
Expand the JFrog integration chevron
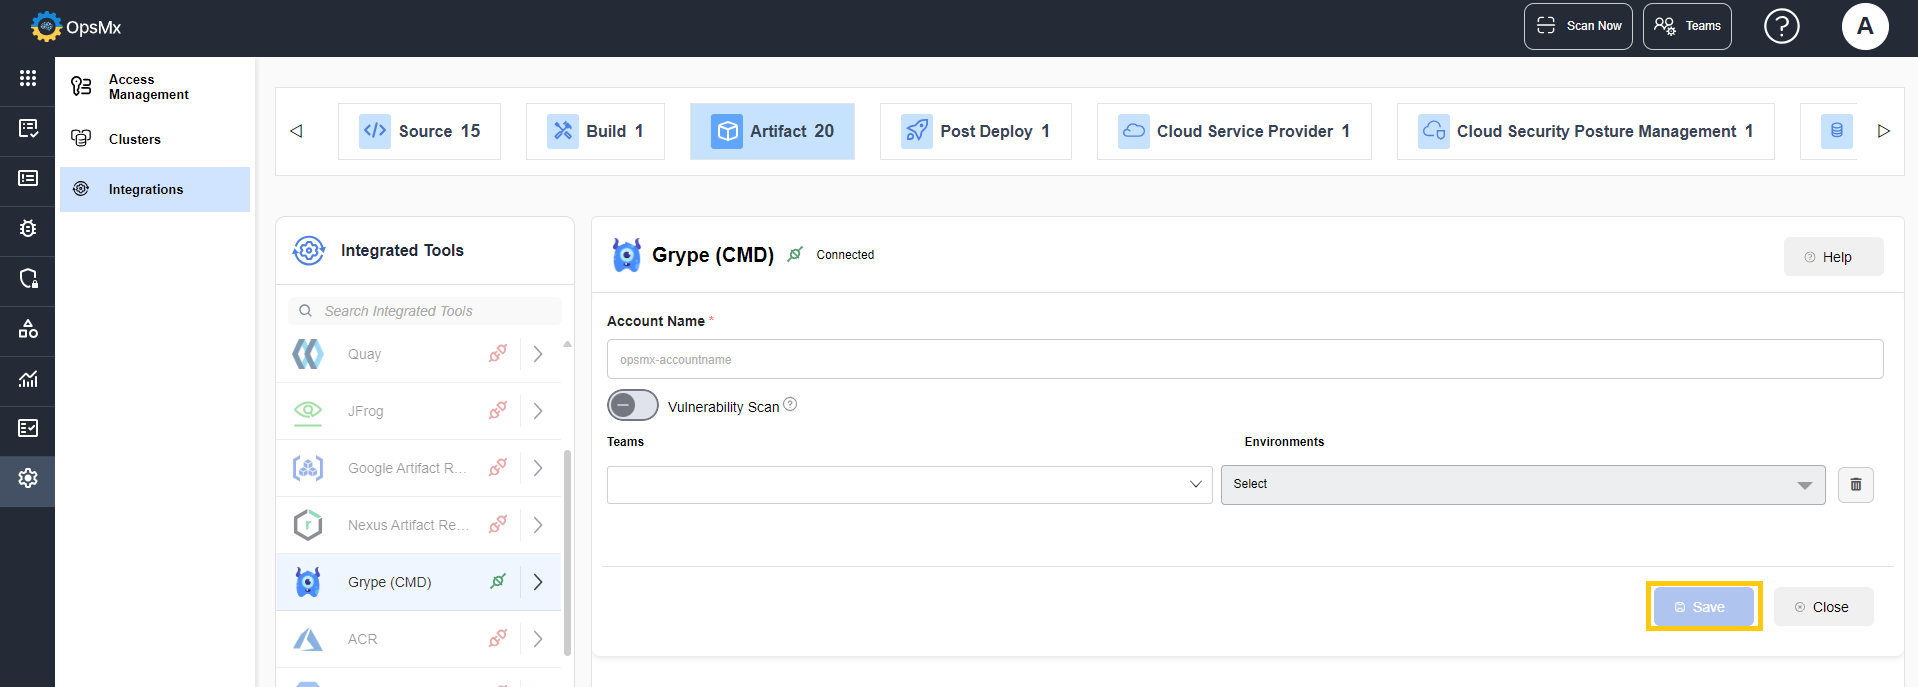[x=538, y=411]
